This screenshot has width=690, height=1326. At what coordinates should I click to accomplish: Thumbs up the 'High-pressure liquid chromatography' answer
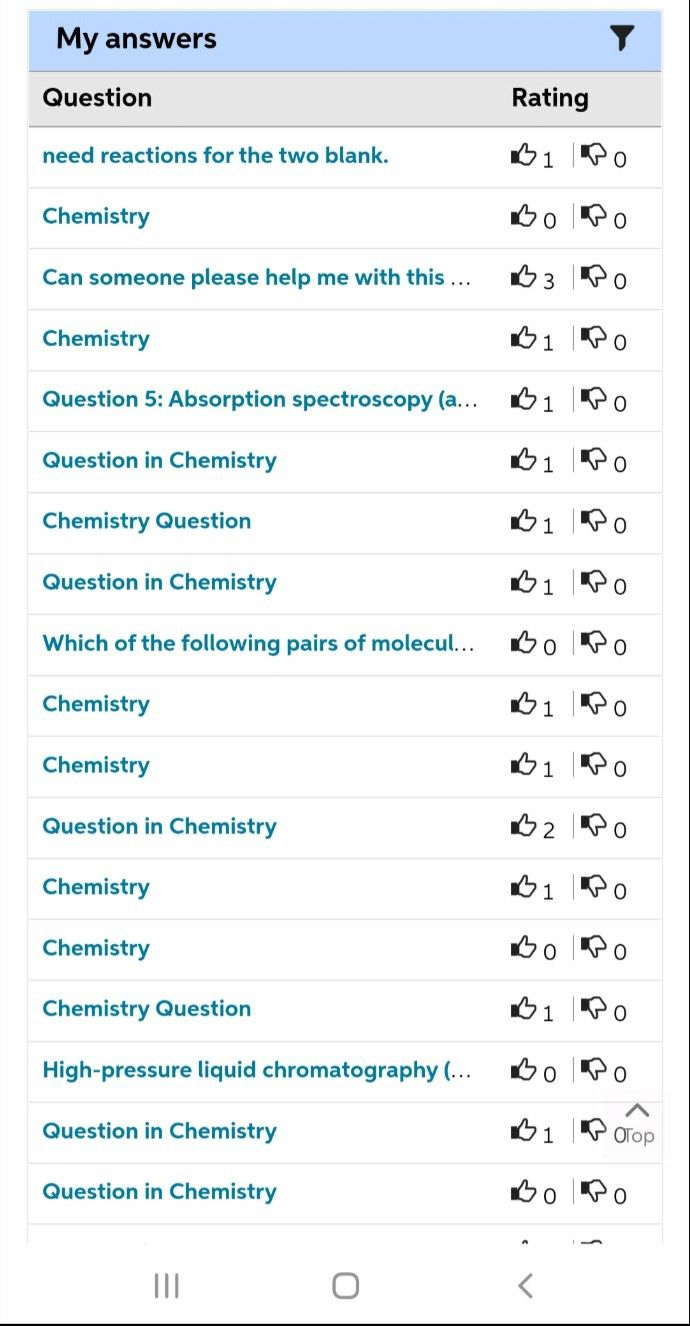[x=524, y=1070]
